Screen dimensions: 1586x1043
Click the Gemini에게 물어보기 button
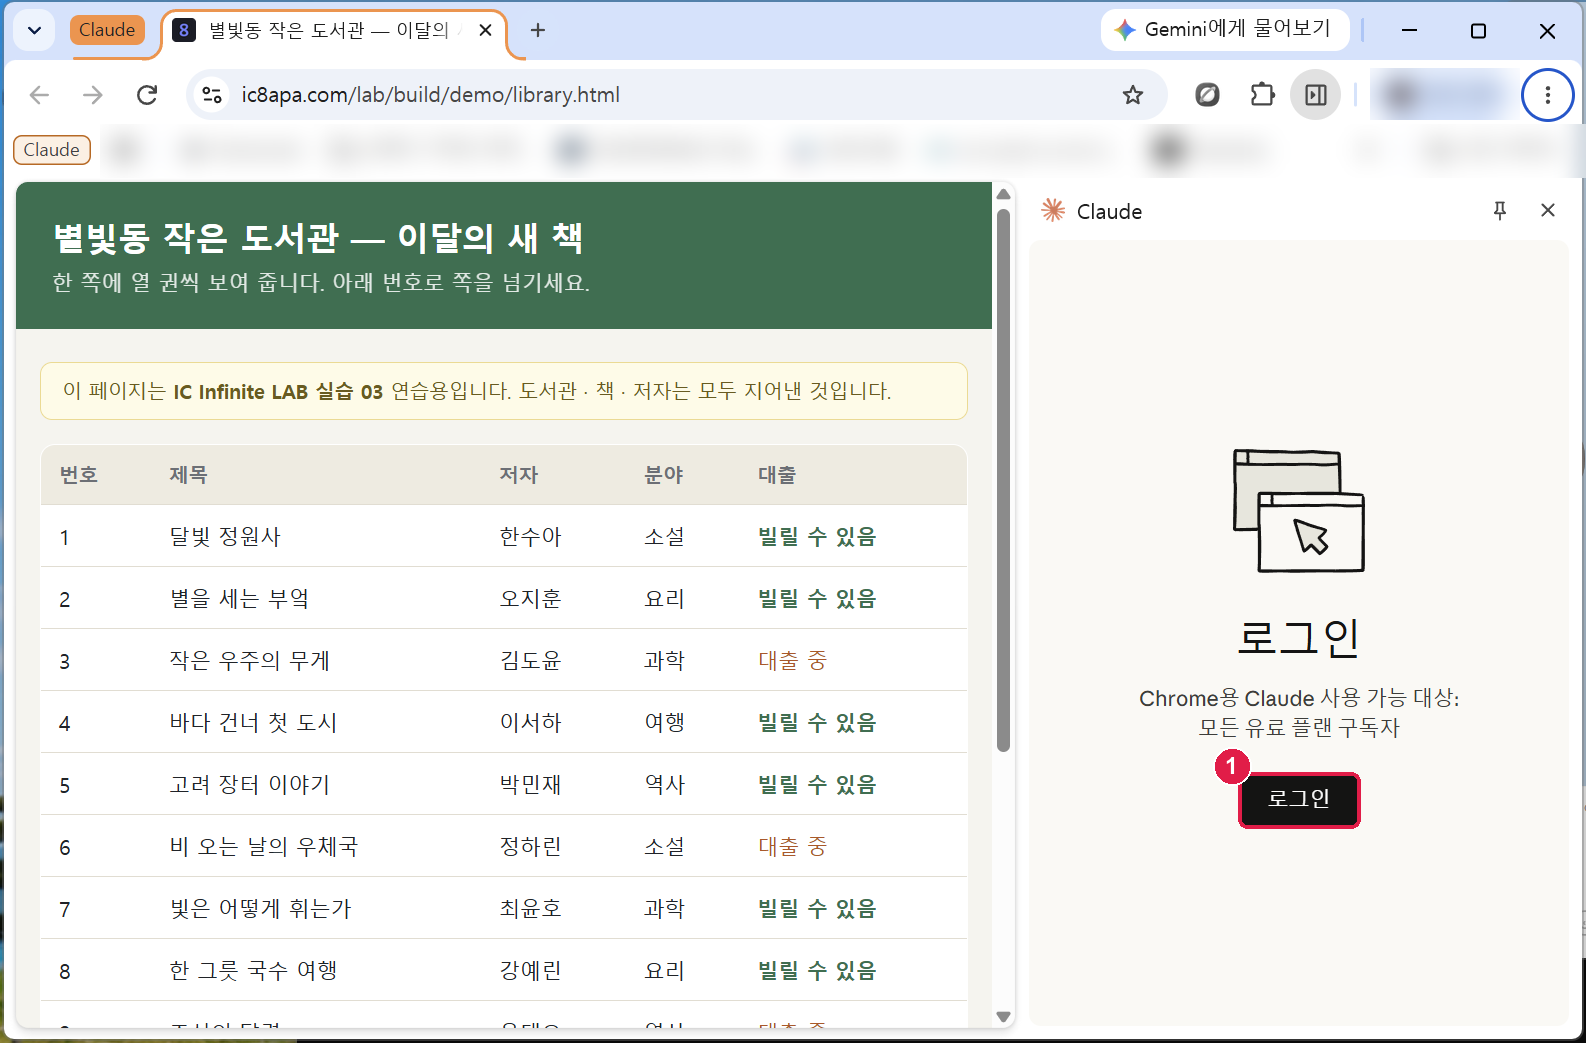[x=1225, y=30]
